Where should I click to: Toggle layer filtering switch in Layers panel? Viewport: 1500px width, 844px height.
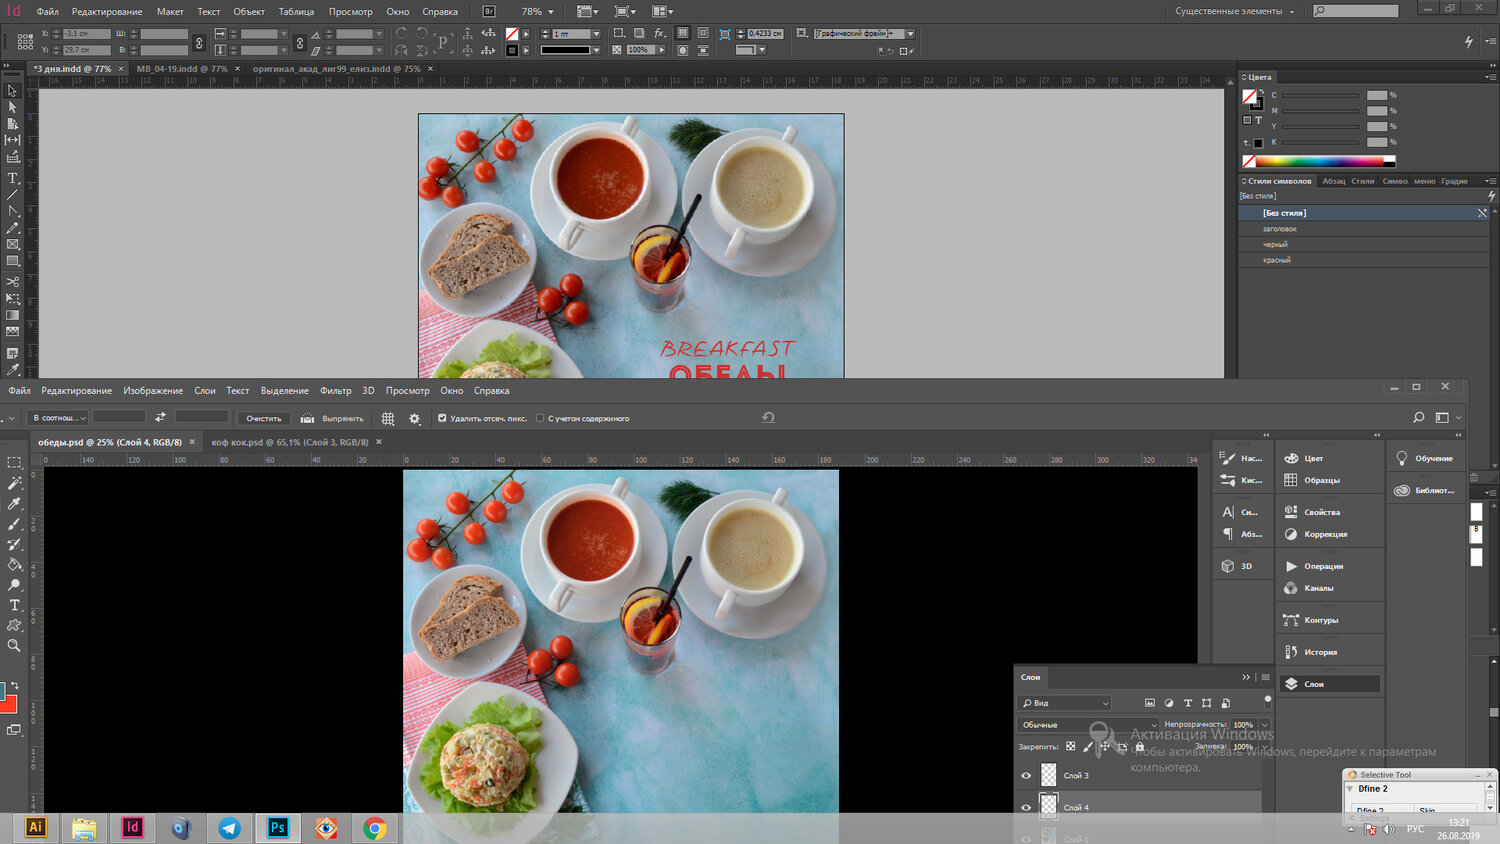click(x=1268, y=700)
